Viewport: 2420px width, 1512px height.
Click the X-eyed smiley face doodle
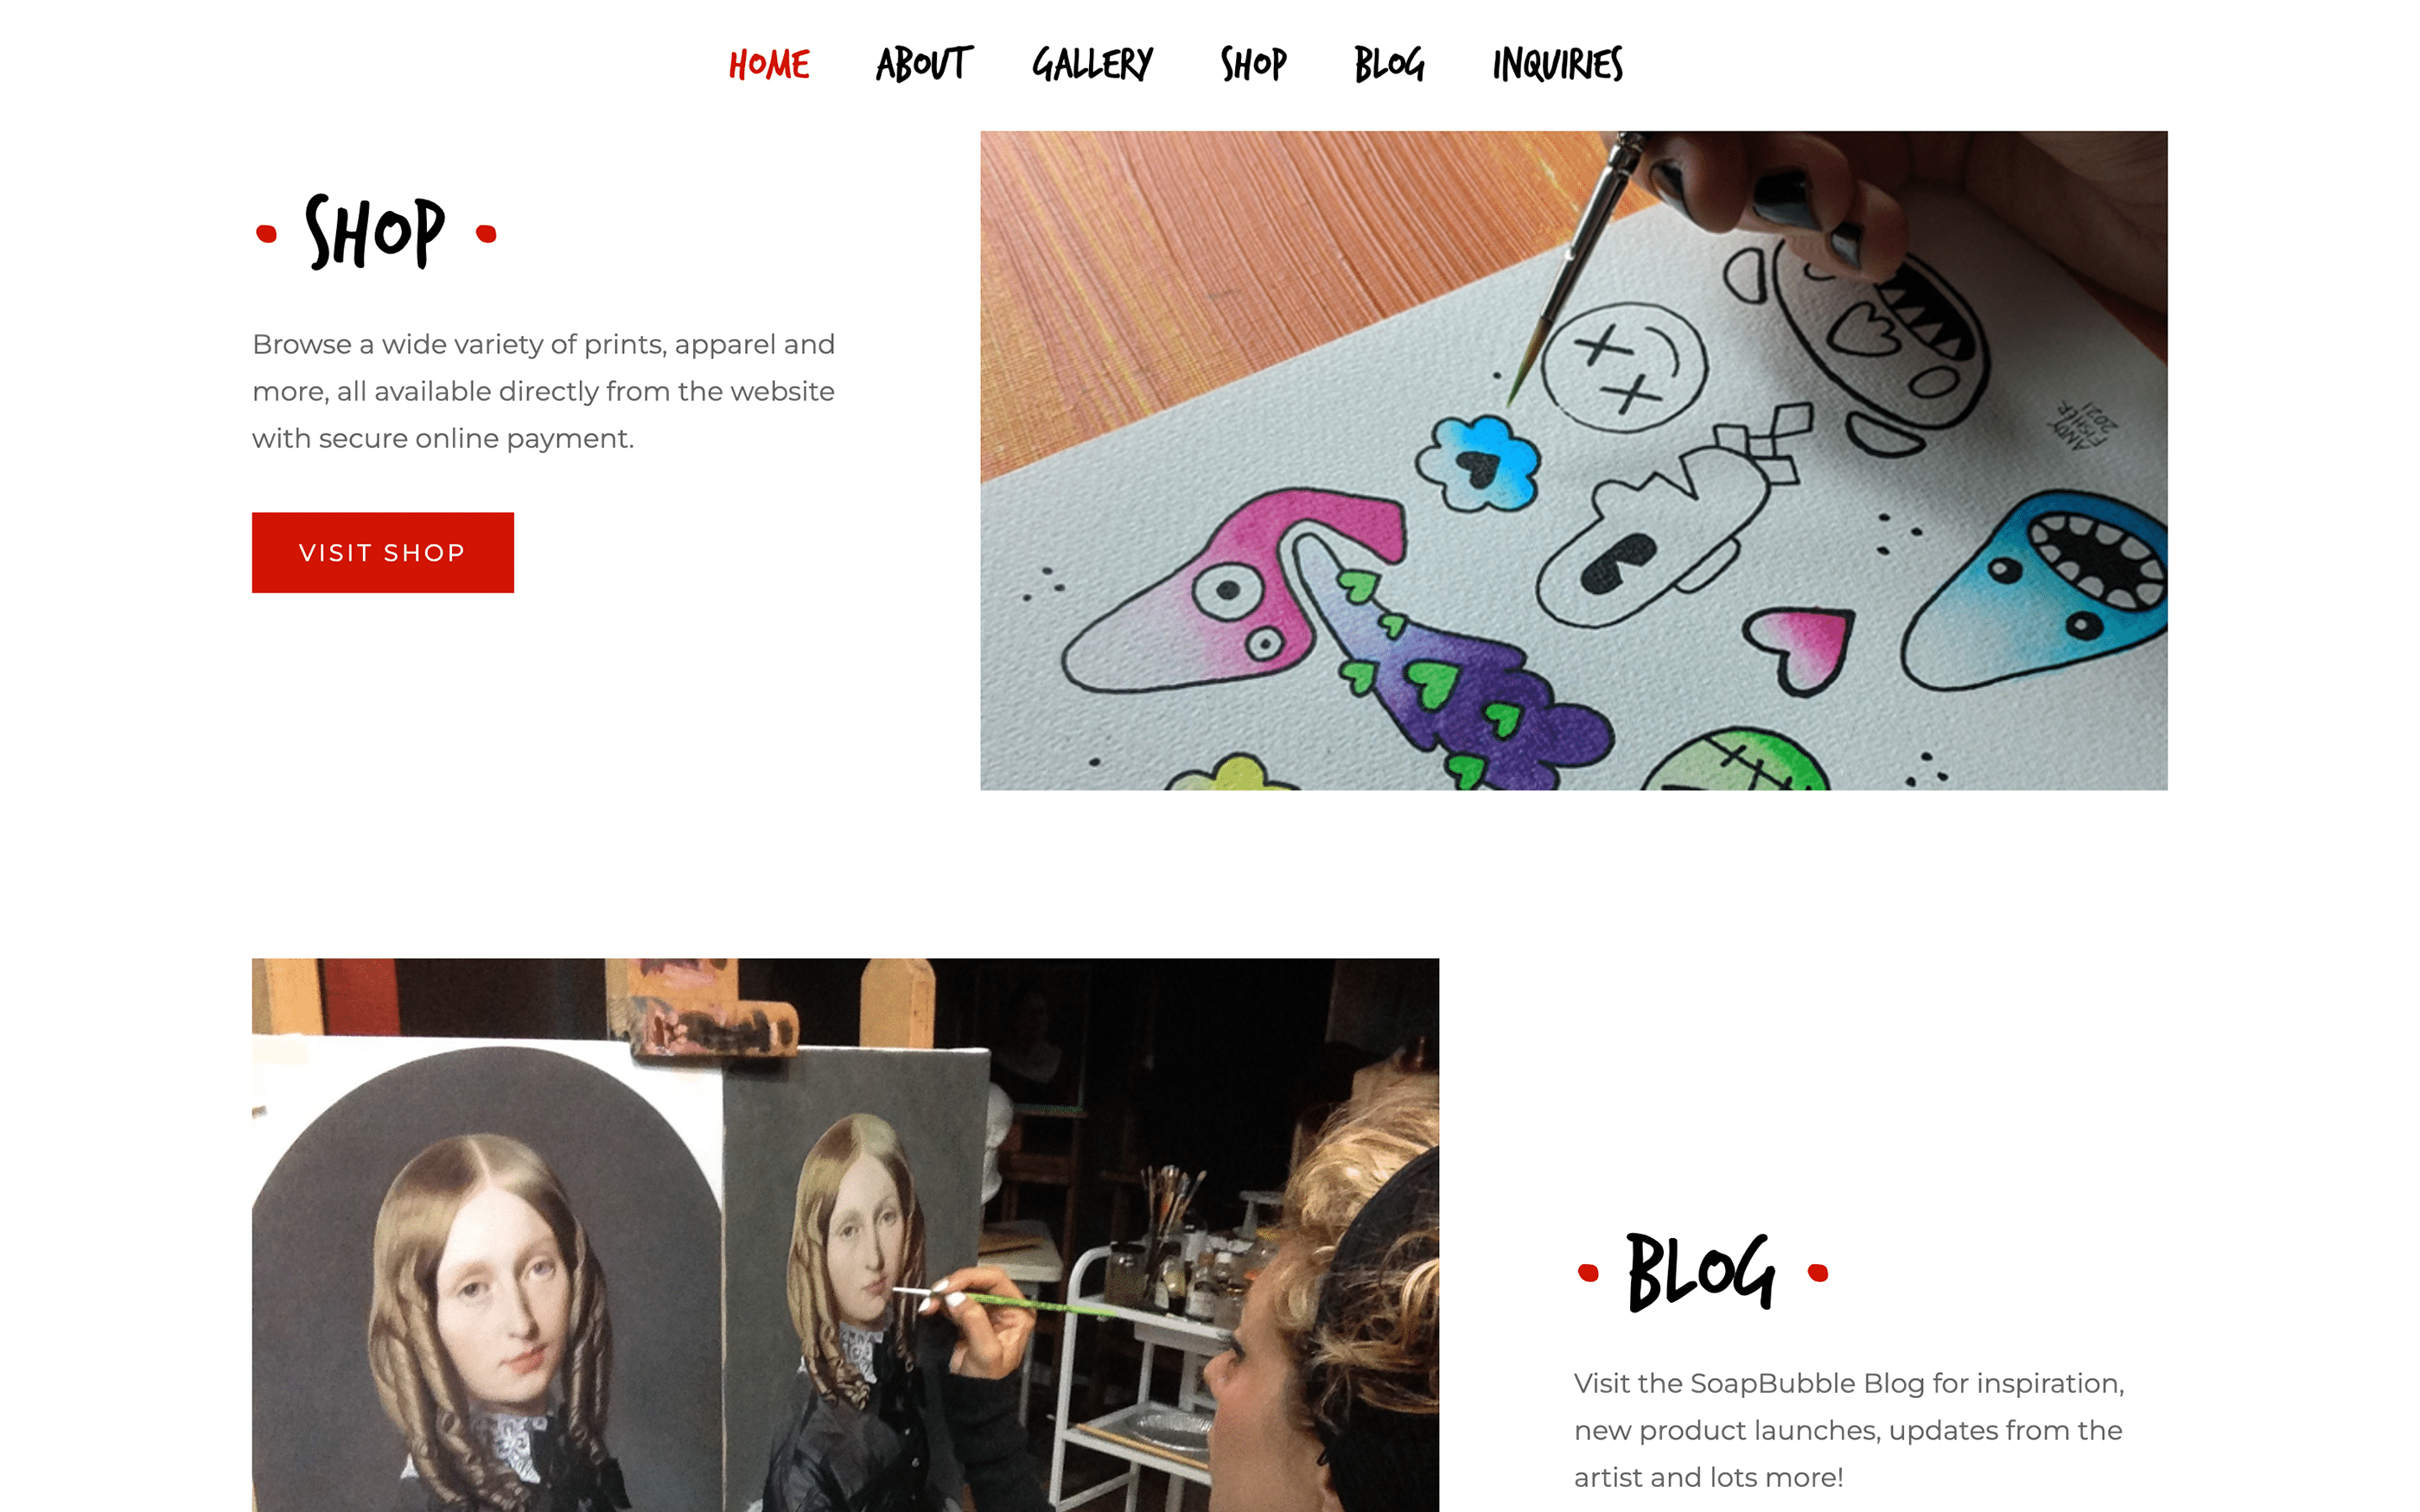tap(1624, 367)
